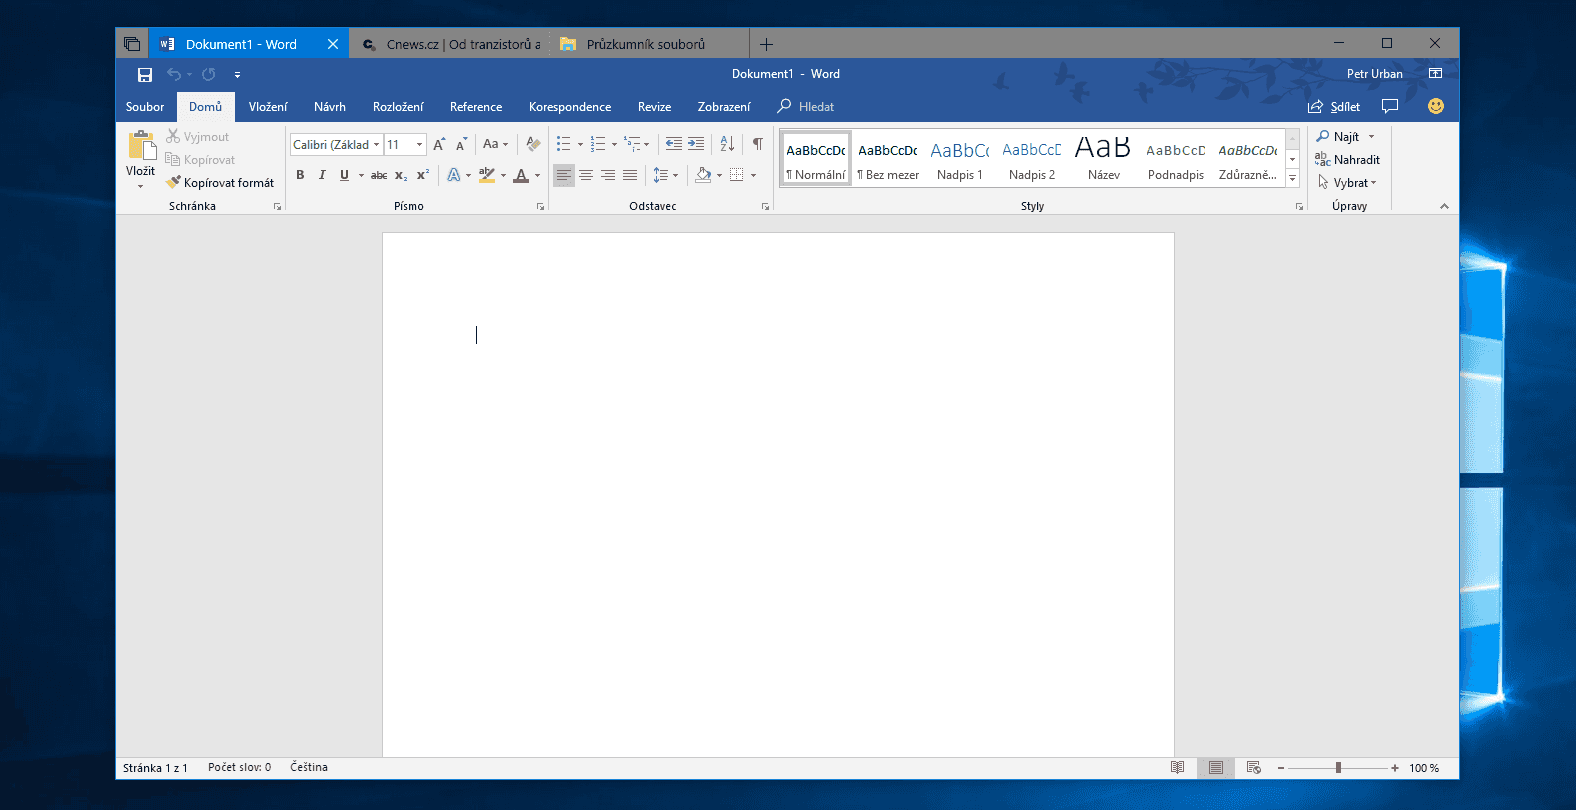This screenshot has width=1576, height=810.
Task: Open Change Case Aa dropdown
Action: (495, 145)
